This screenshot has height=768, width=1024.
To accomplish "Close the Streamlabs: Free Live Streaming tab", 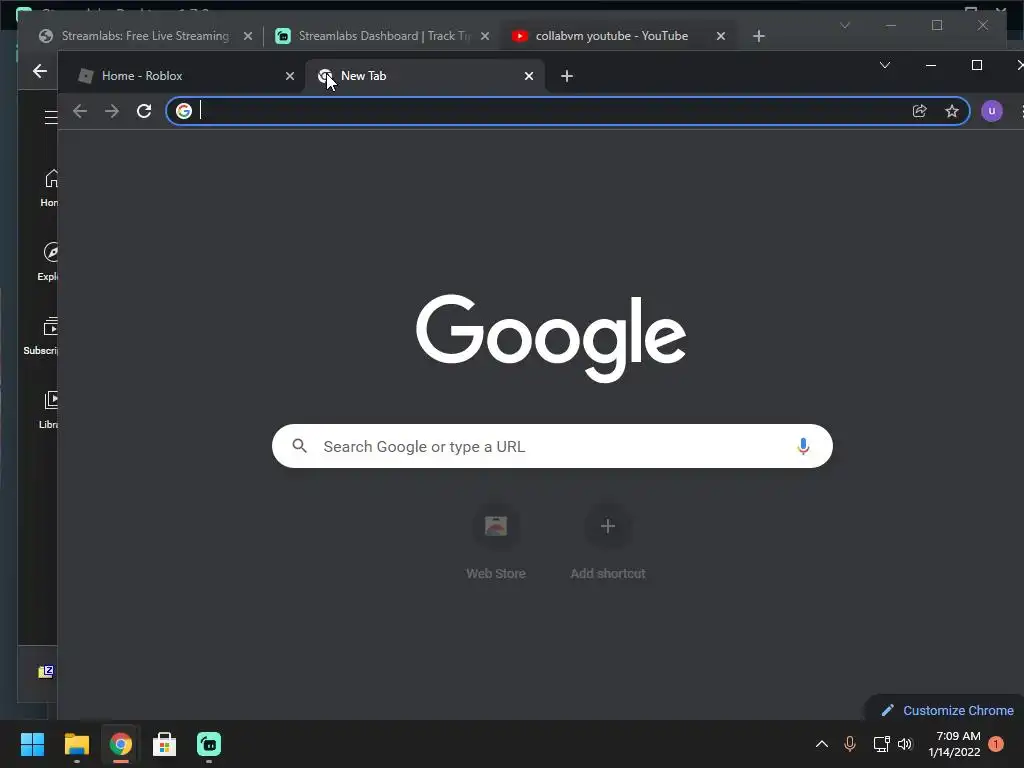I will coord(248,36).
